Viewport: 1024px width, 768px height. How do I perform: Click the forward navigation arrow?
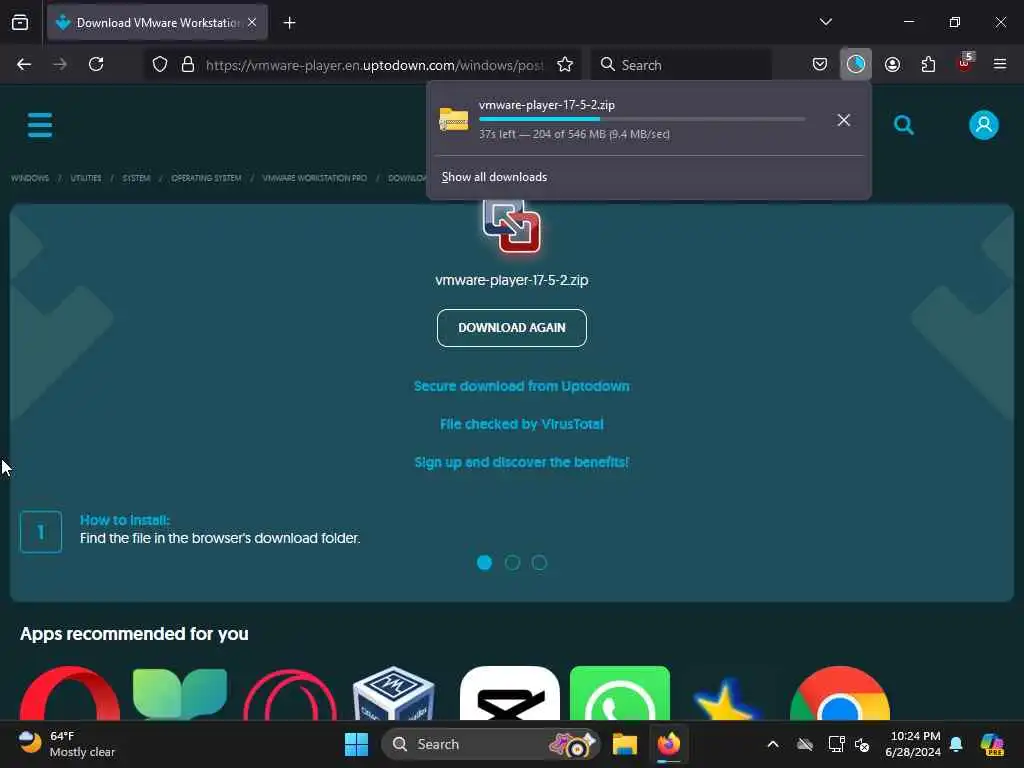point(59,64)
